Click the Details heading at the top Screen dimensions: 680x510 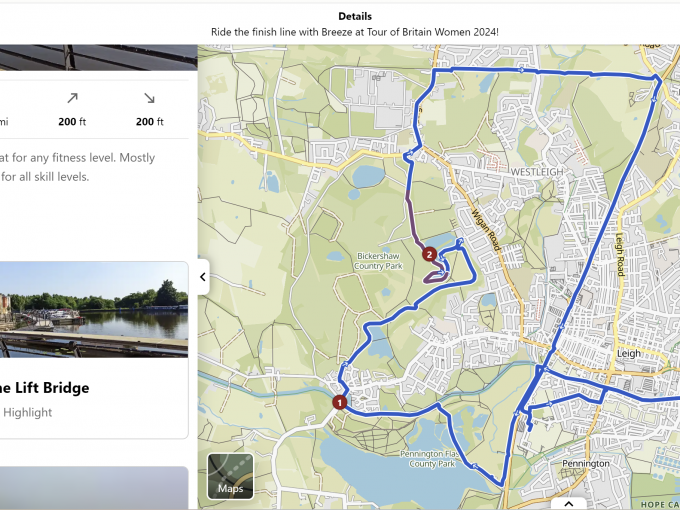[355, 16]
